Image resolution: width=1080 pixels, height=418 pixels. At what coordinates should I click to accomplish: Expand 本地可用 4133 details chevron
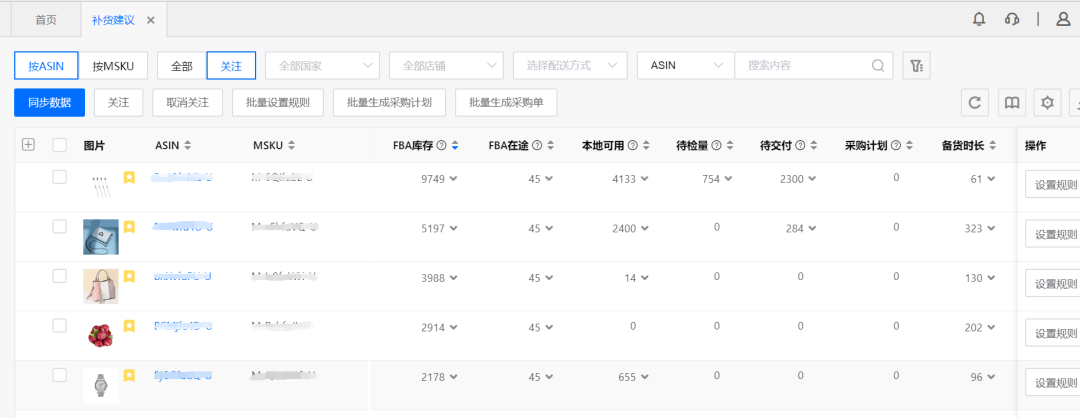tap(645, 179)
